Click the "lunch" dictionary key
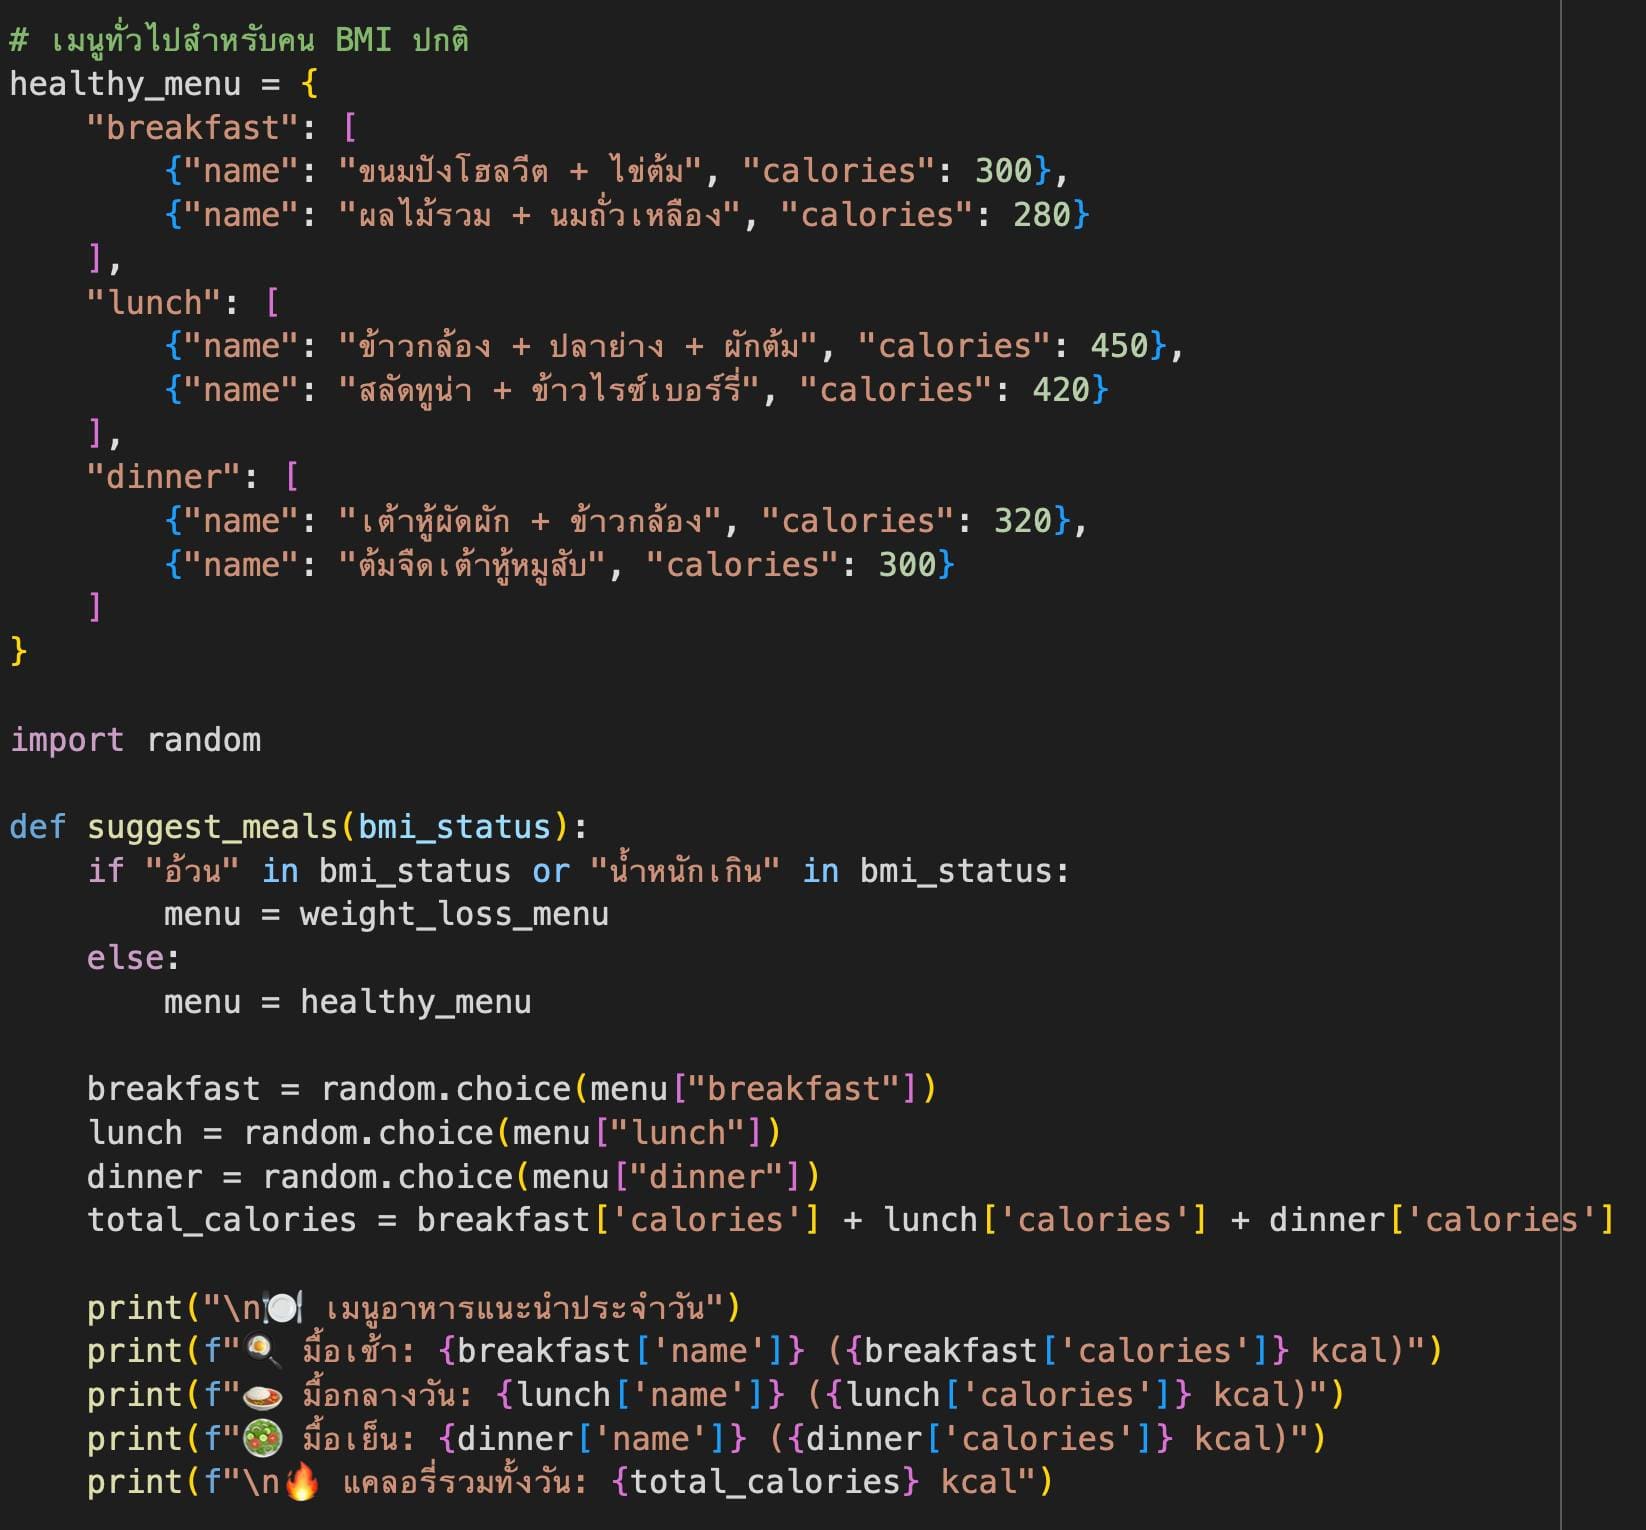Image resolution: width=1646 pixels, height=1530 pixels. tap(154, 302)
